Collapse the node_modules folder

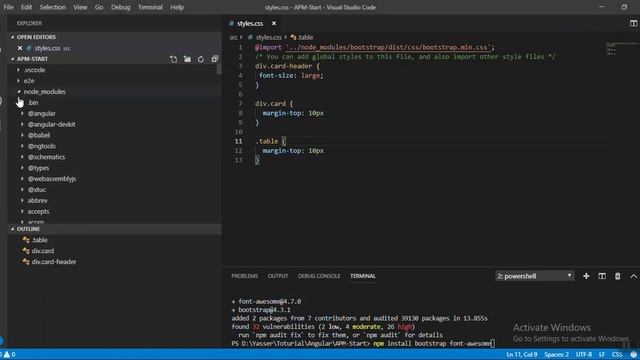[x=44, y=92]
